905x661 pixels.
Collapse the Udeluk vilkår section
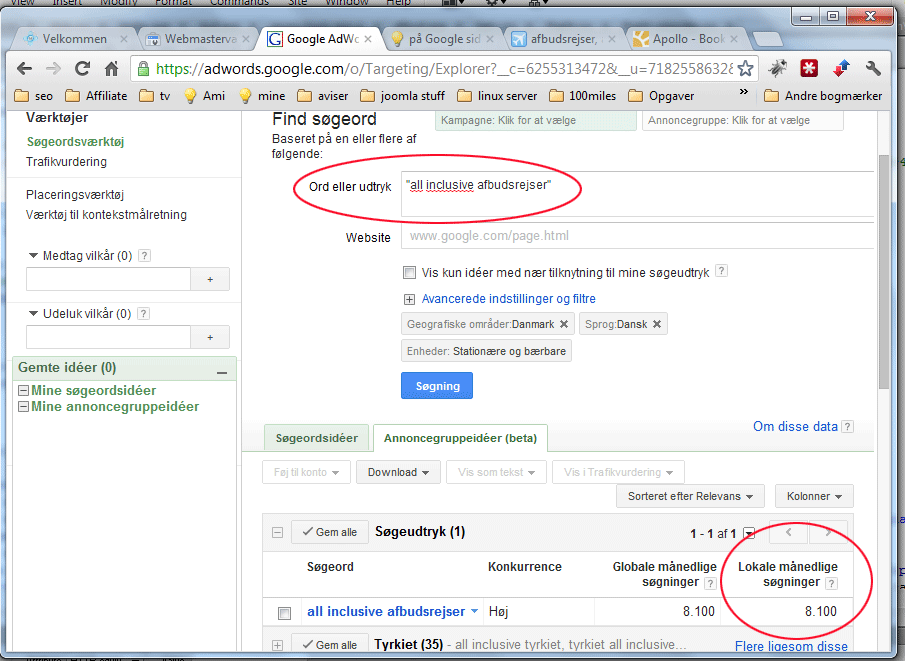[x=33, y=313]
